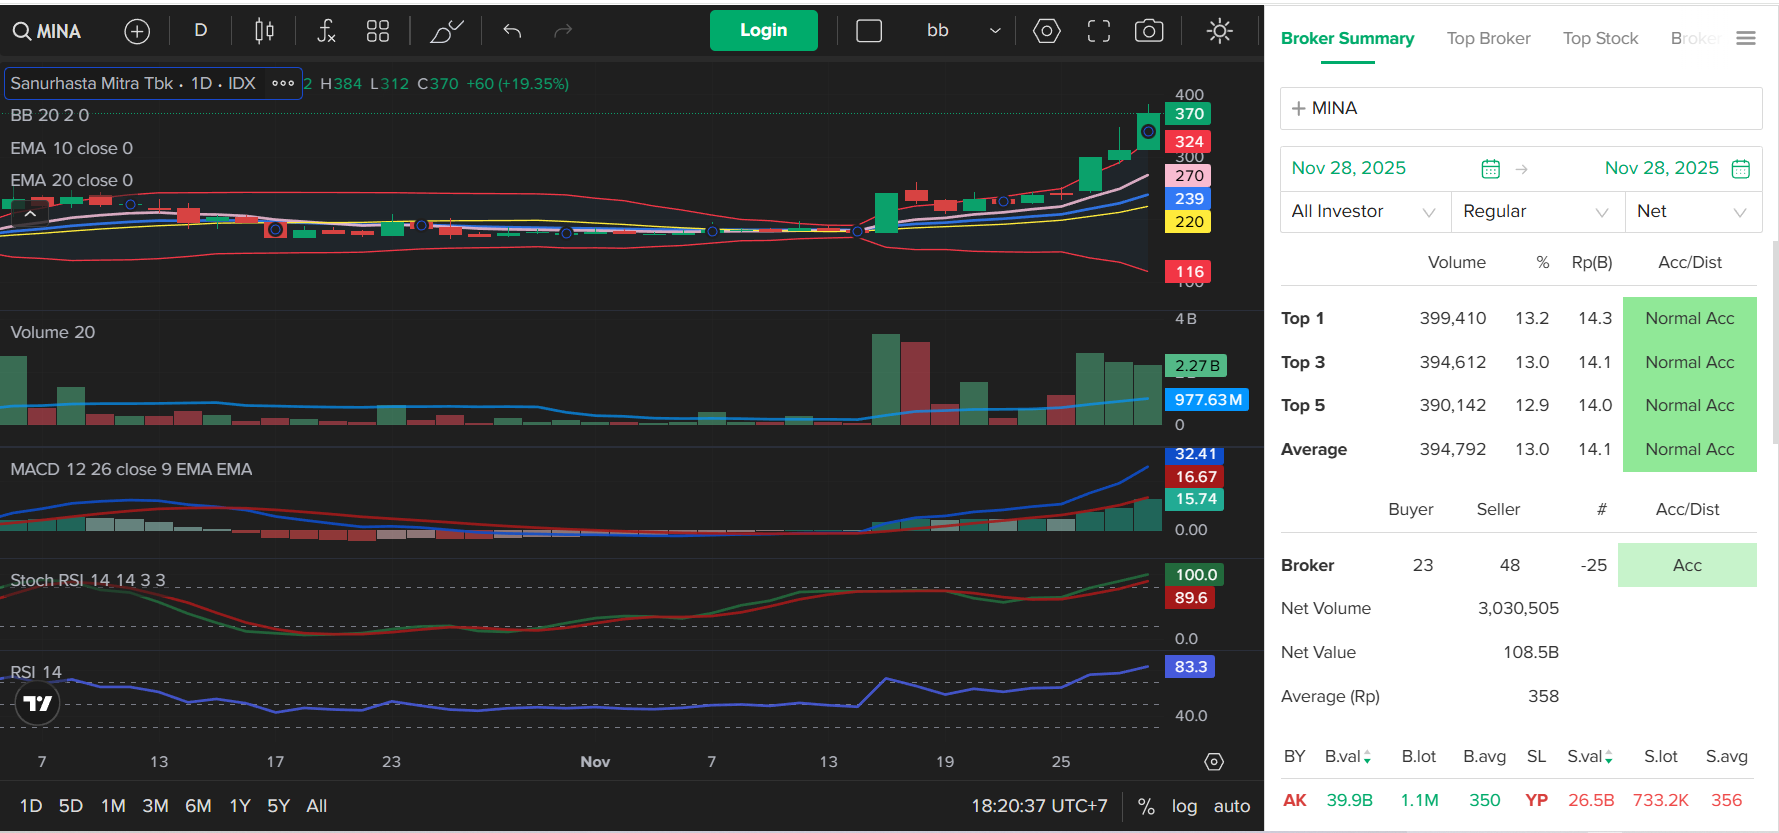
Task: Select seller broker YP
Action: (x=1536, y=800)
